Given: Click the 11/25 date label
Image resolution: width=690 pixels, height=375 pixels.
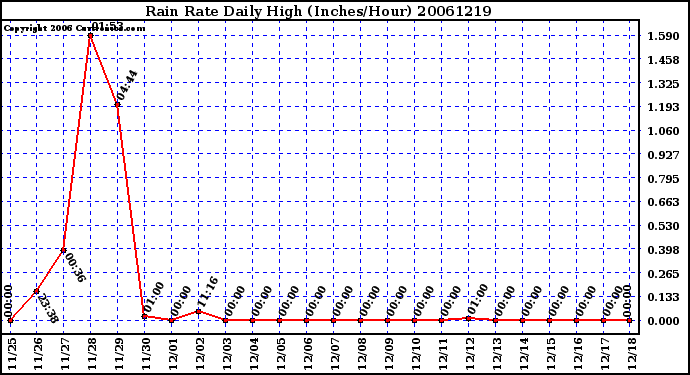Looking at the screenshot, I should coord(11,354).
